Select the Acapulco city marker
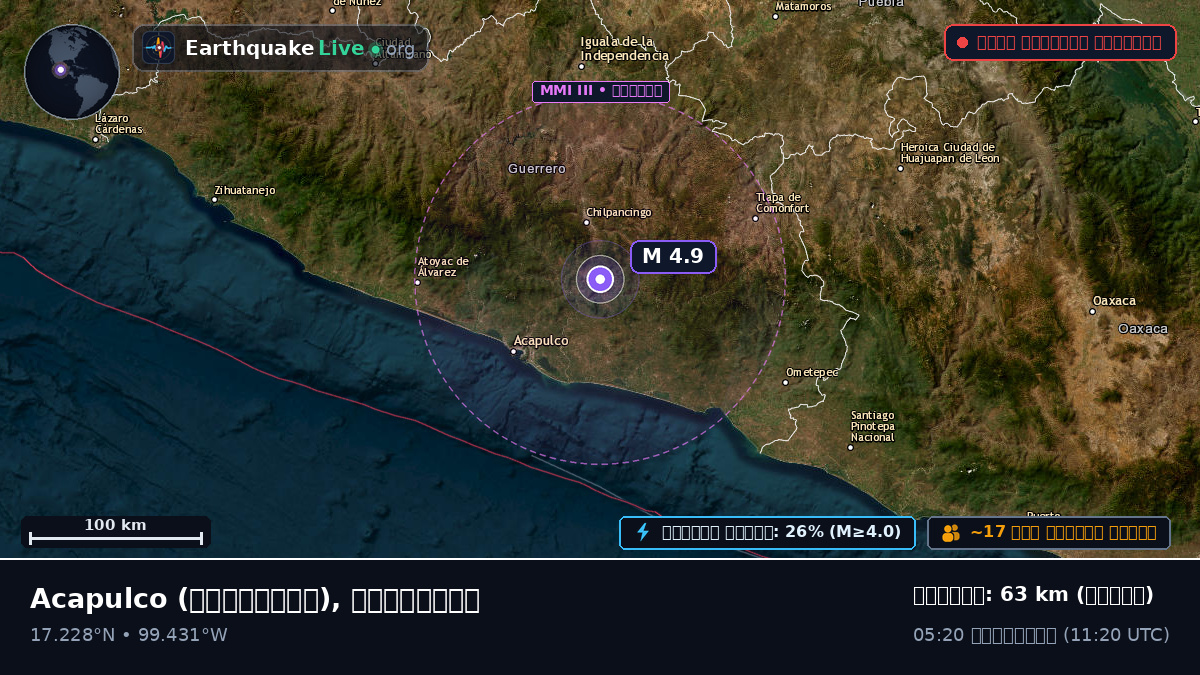1200x675 pixels. click(x=514, y=351)
